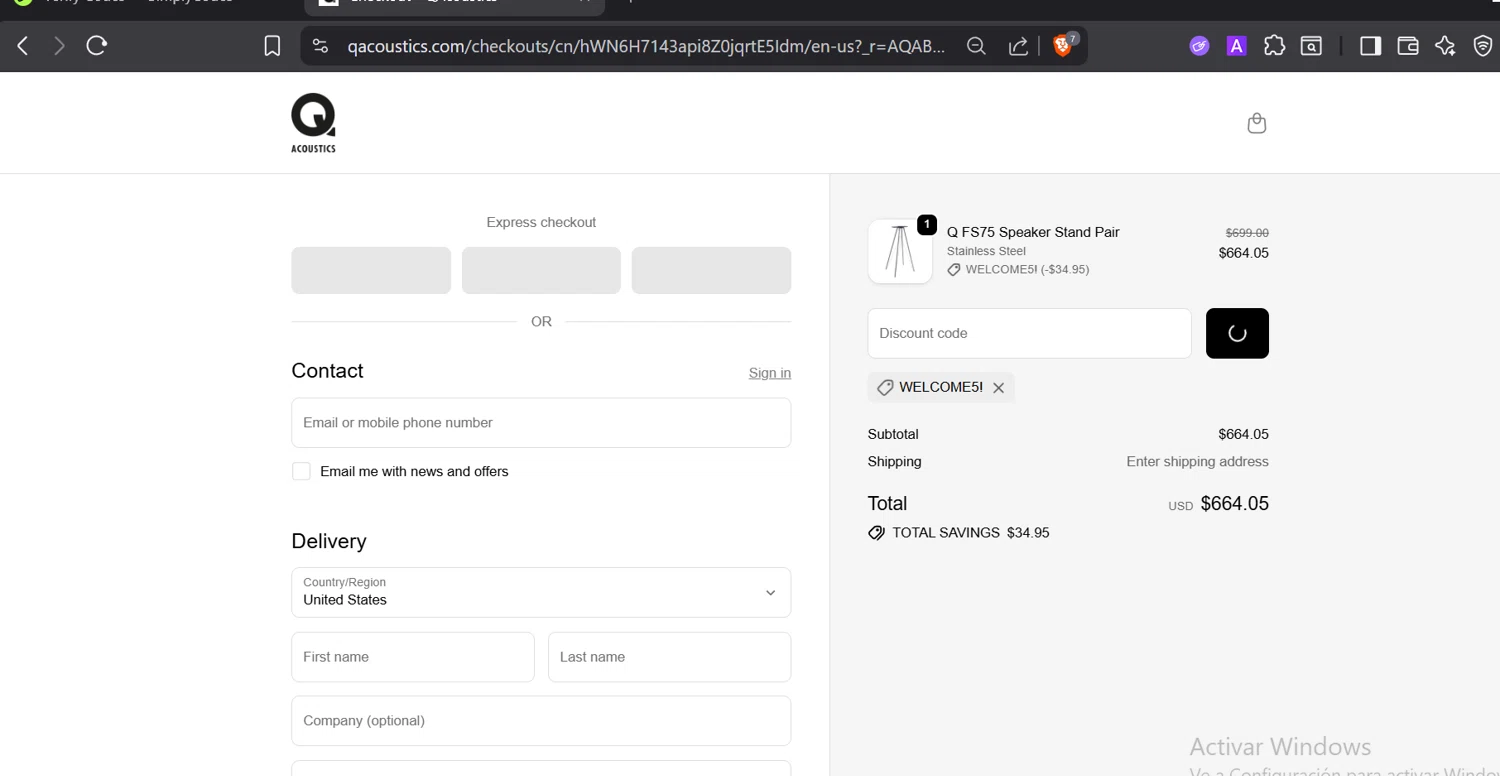Image resolution: width=1500 pixels, height=776 pixels.
Task: Click the First name field
Action: click(x=413, y=657)
